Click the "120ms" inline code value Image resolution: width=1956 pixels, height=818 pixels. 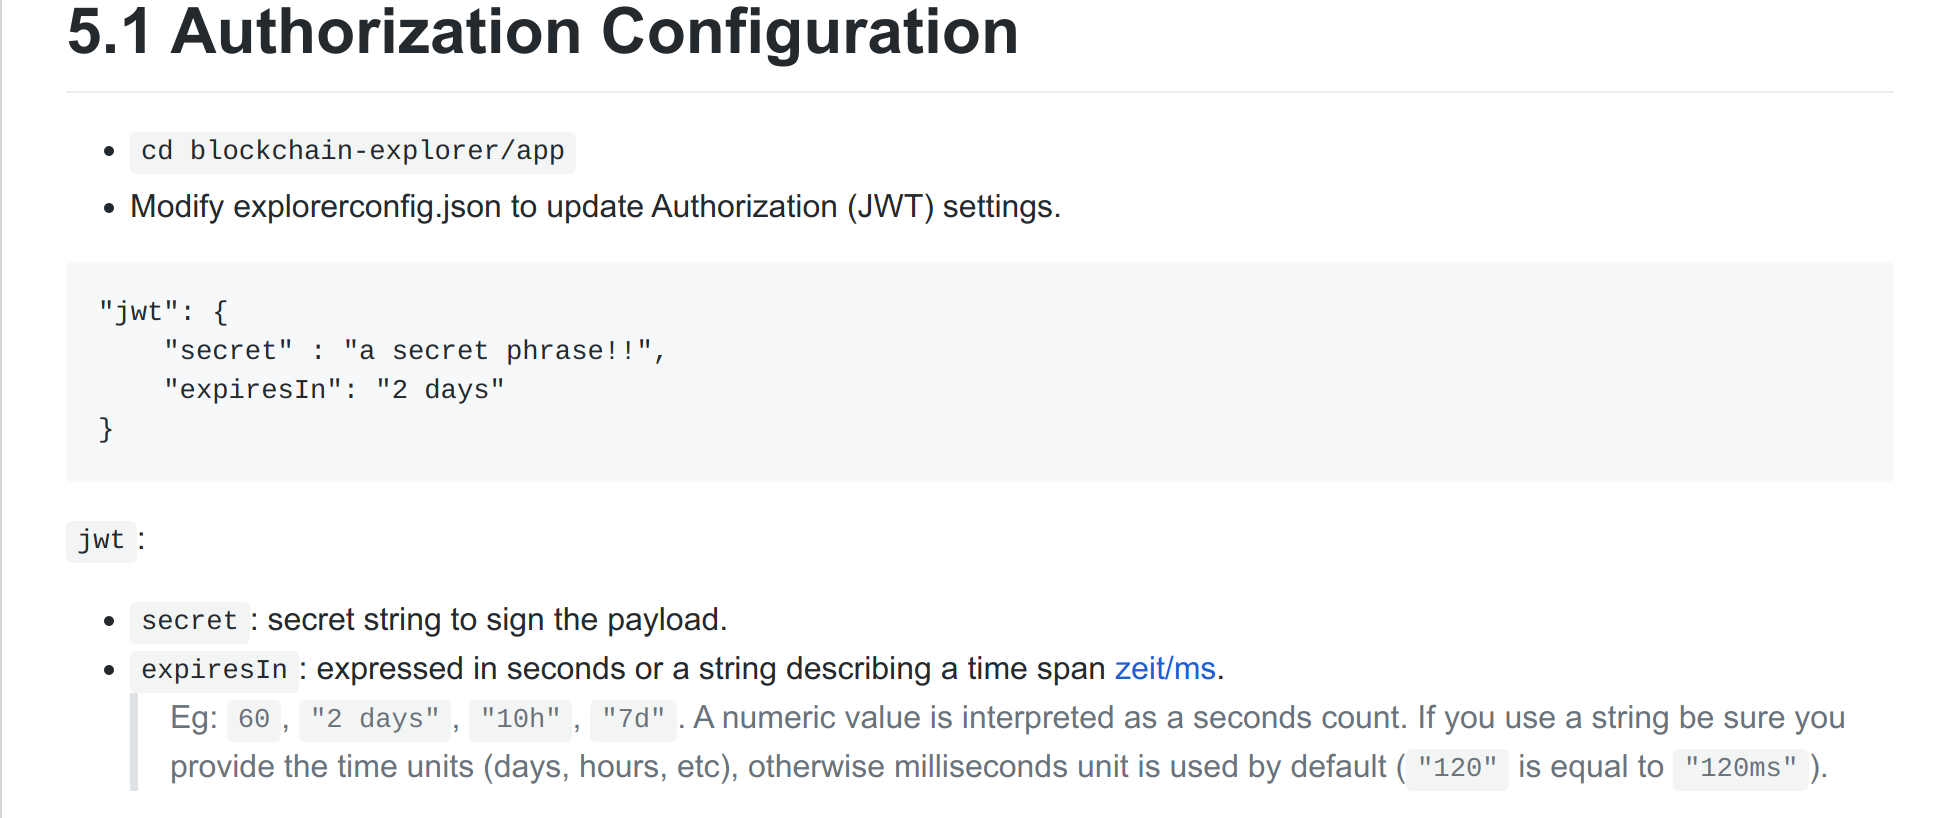pyautogui.click(x=1740, y=768)
